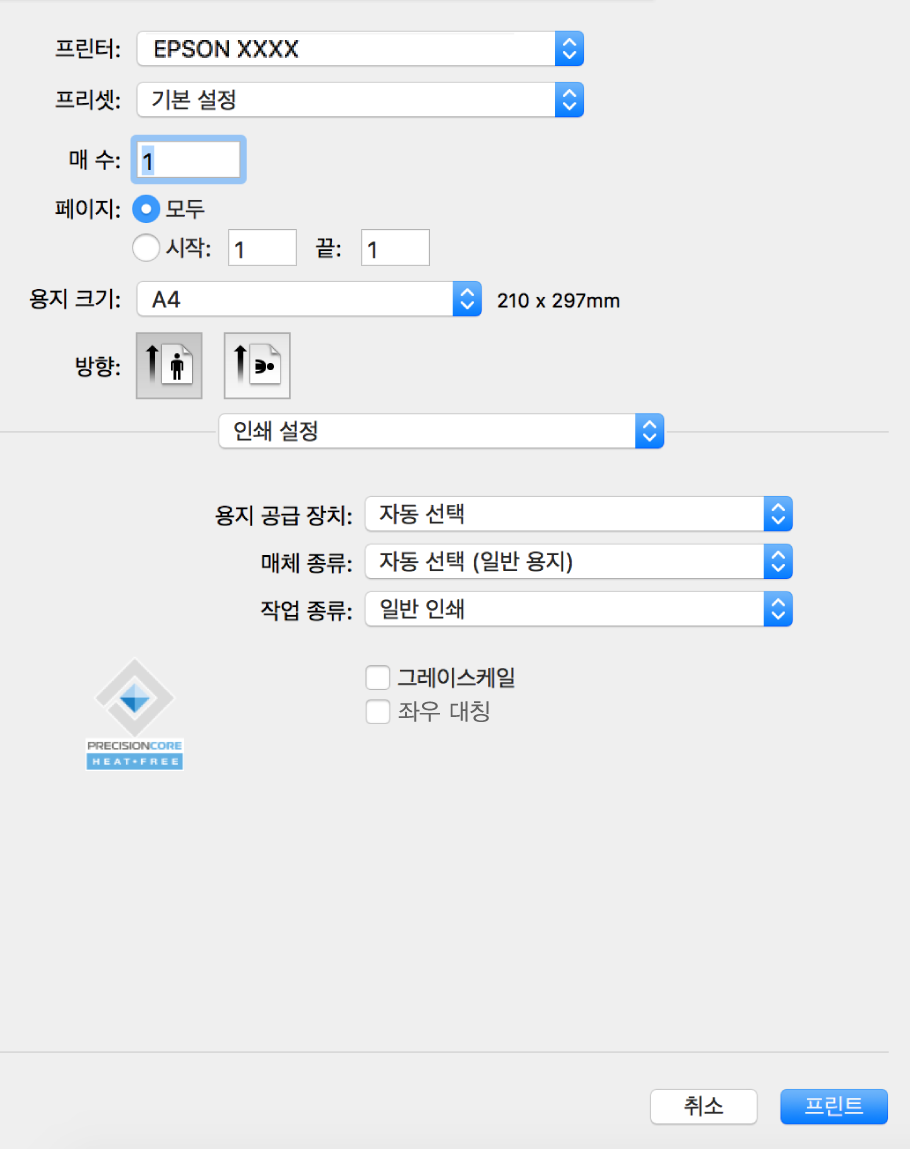Click the PrecisionCore Heat-Free logo
This screenshot has height=1149, width=910.
point(134,713)
